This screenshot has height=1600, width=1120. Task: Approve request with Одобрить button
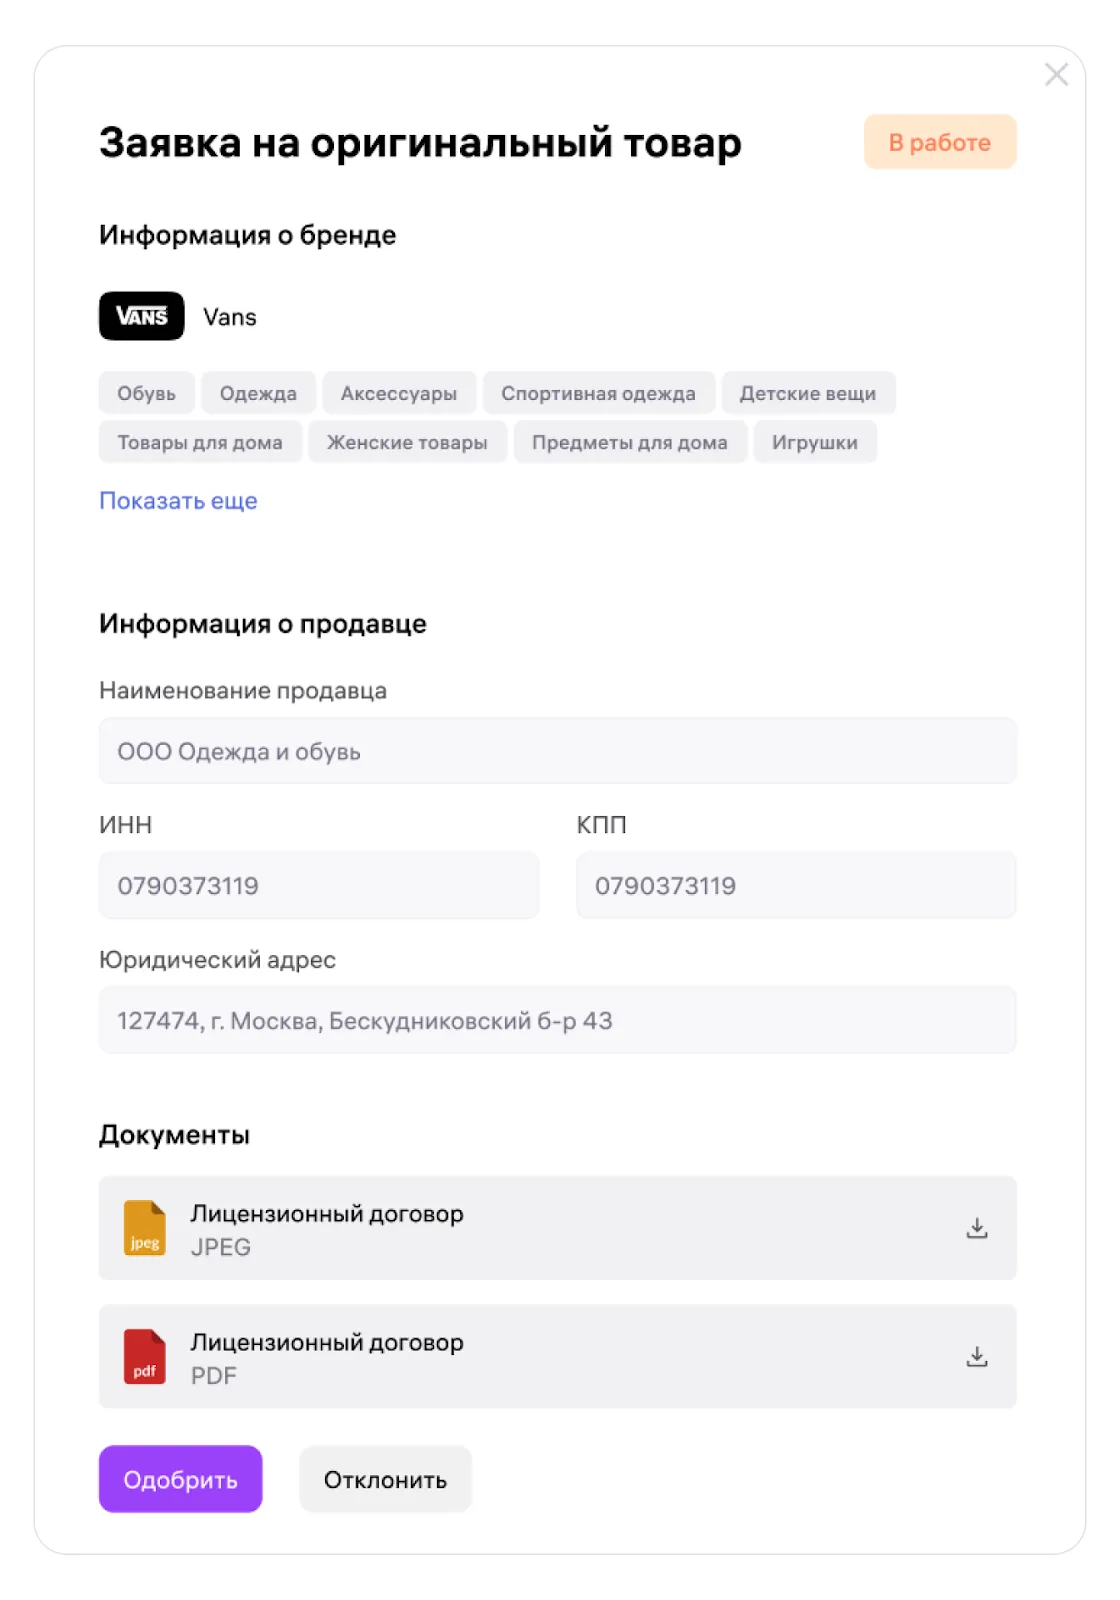pos(181,1479)
